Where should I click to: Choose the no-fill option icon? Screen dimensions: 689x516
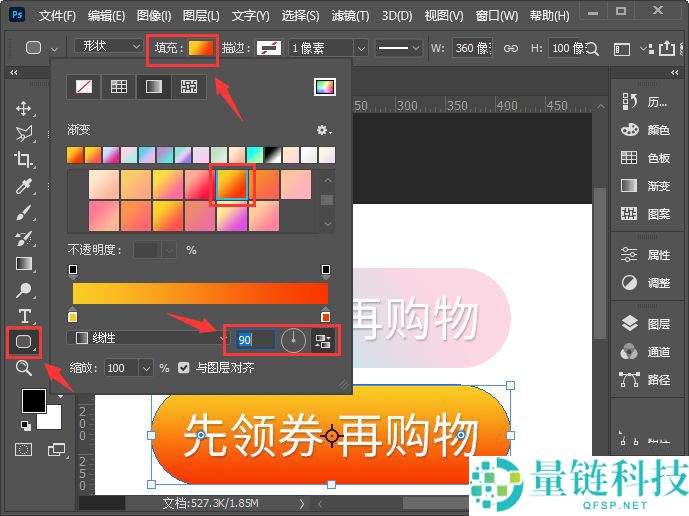coord(84,87)
